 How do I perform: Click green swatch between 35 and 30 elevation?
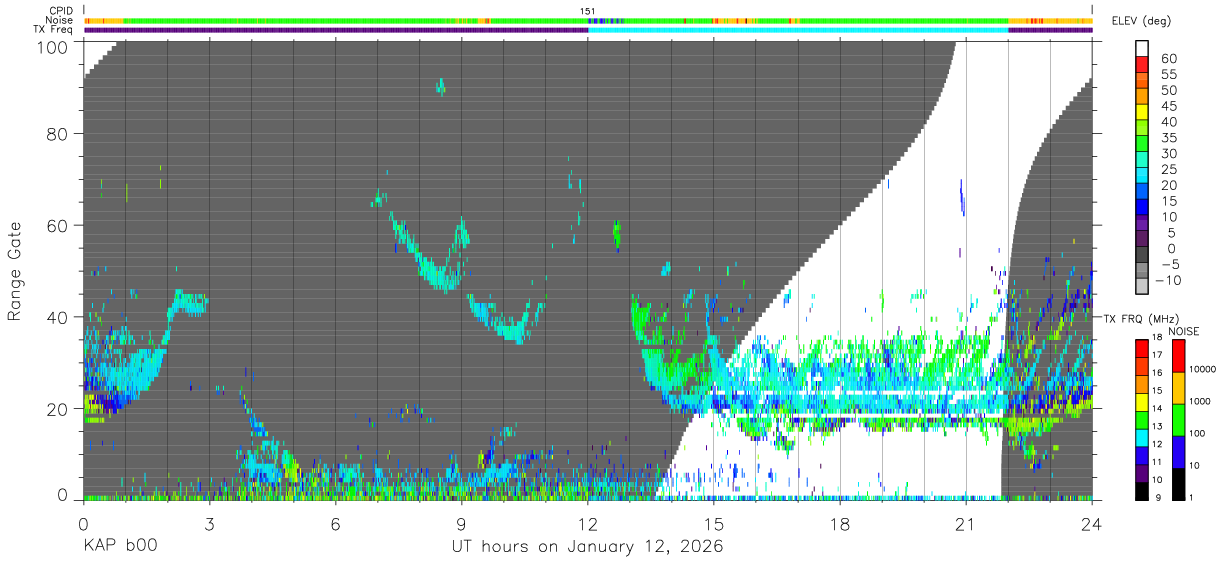pyautogui.click(x=1142, y=145)
